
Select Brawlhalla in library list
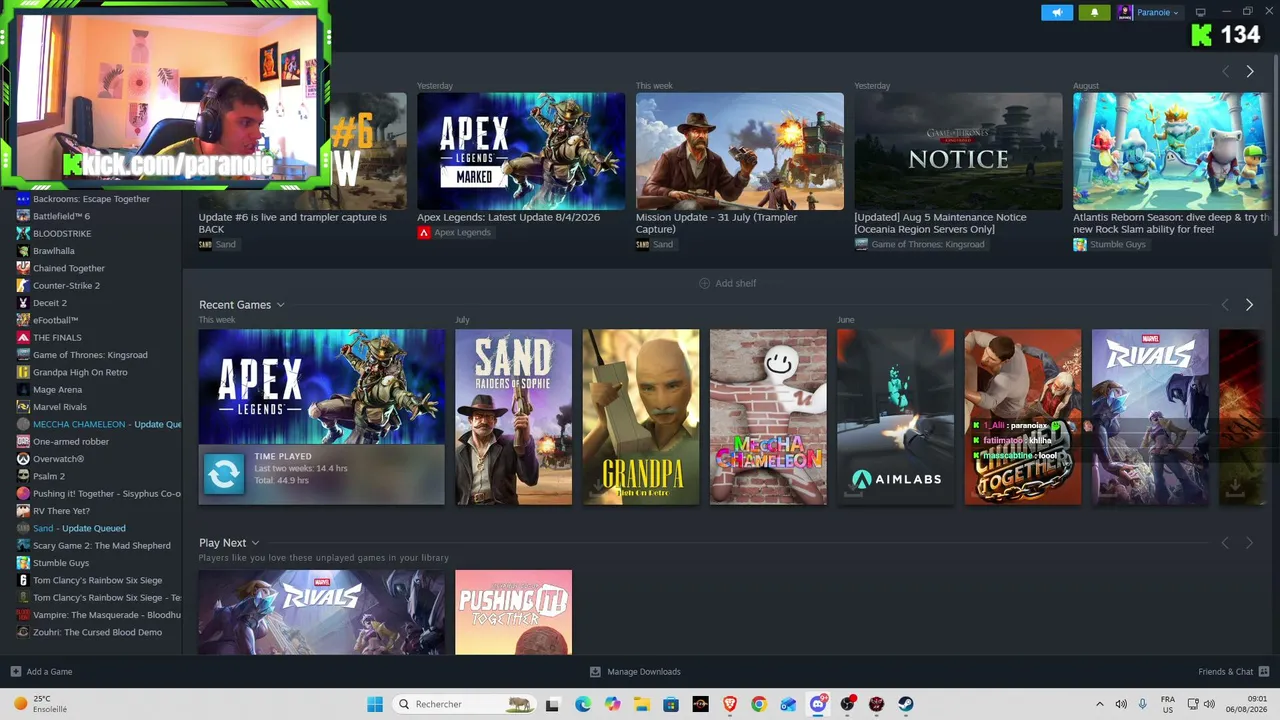54,251
